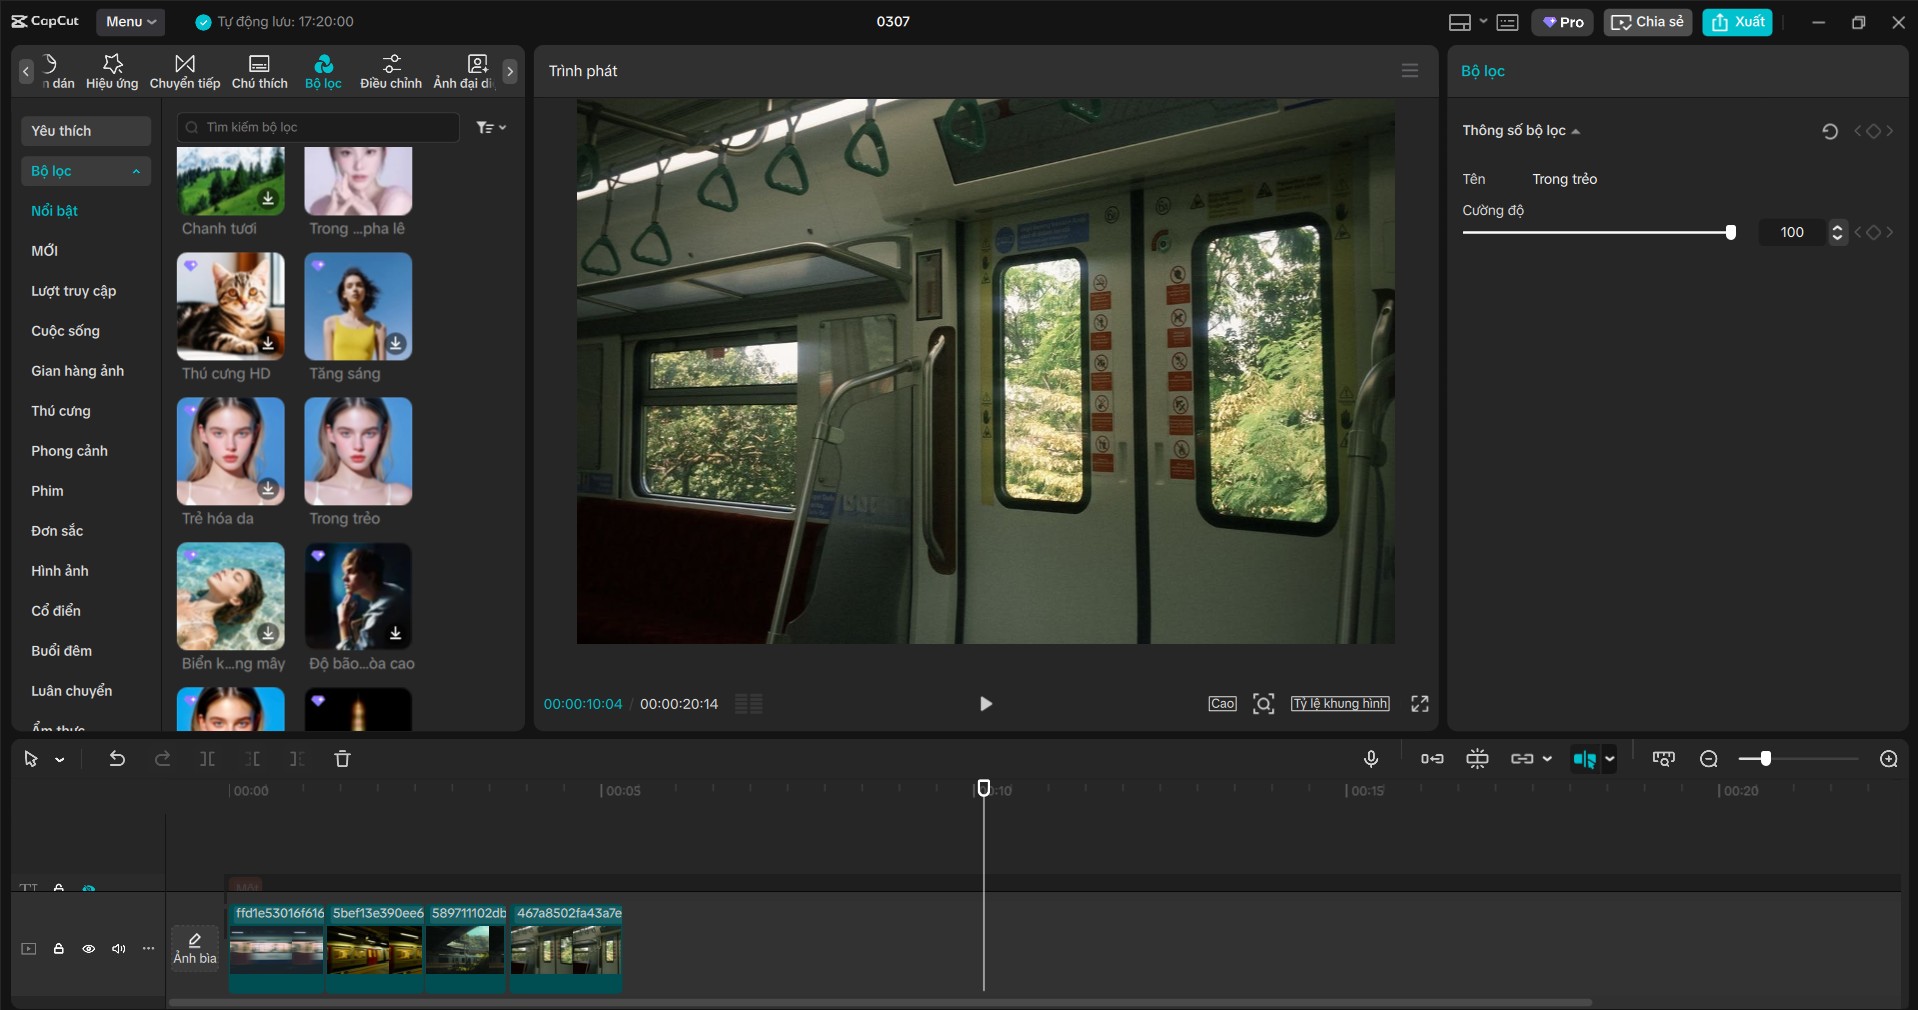The image size is (1918, 1010).
Task: Open the Menu dropdown
Action: 130,21
